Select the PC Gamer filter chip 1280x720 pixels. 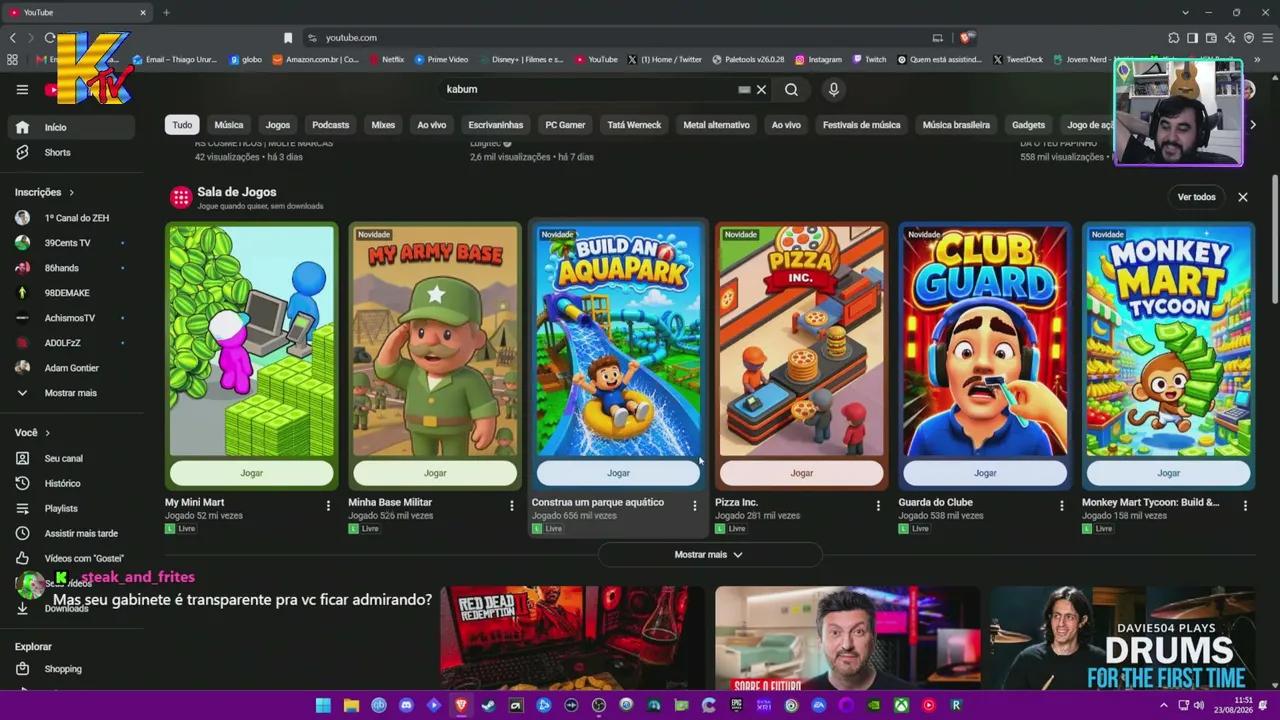(x=565, y=125)
